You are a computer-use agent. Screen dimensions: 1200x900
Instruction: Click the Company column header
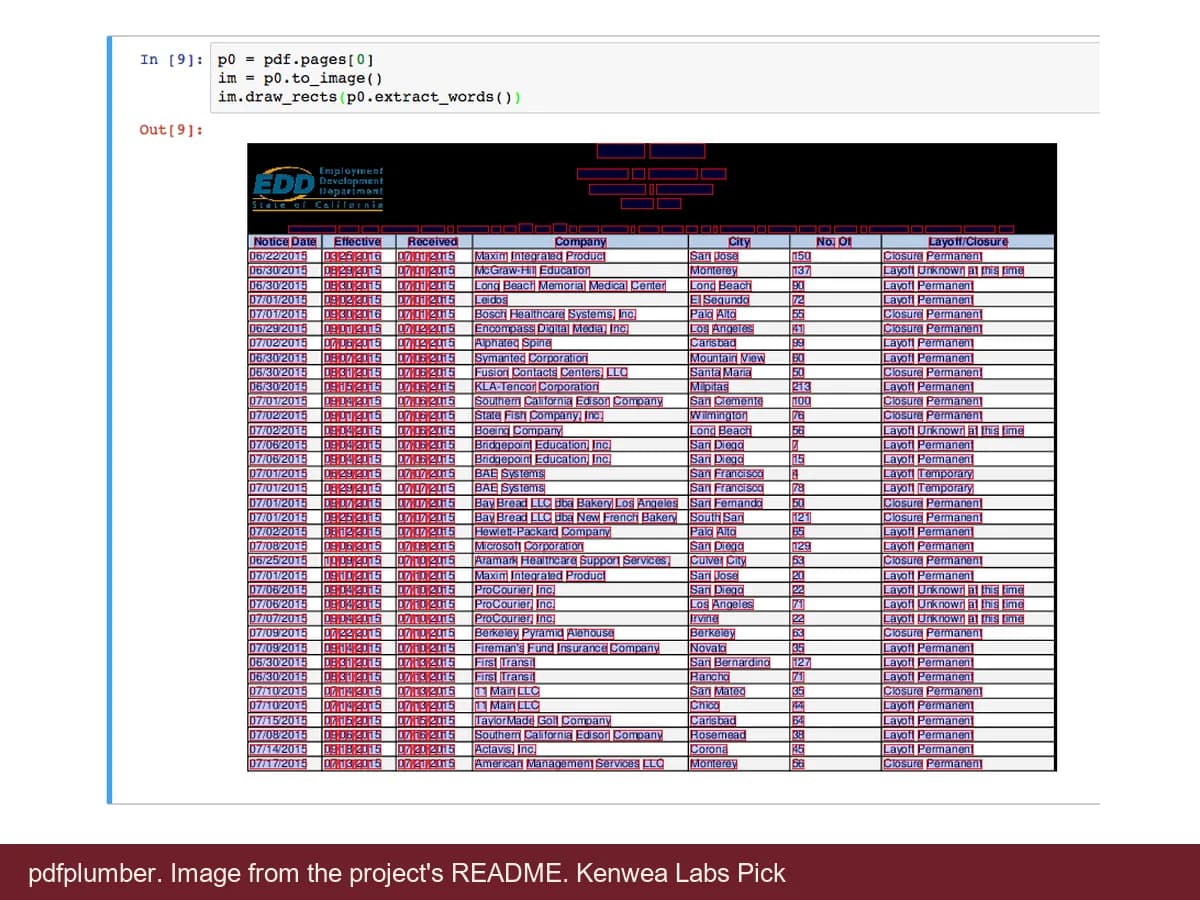580,241
